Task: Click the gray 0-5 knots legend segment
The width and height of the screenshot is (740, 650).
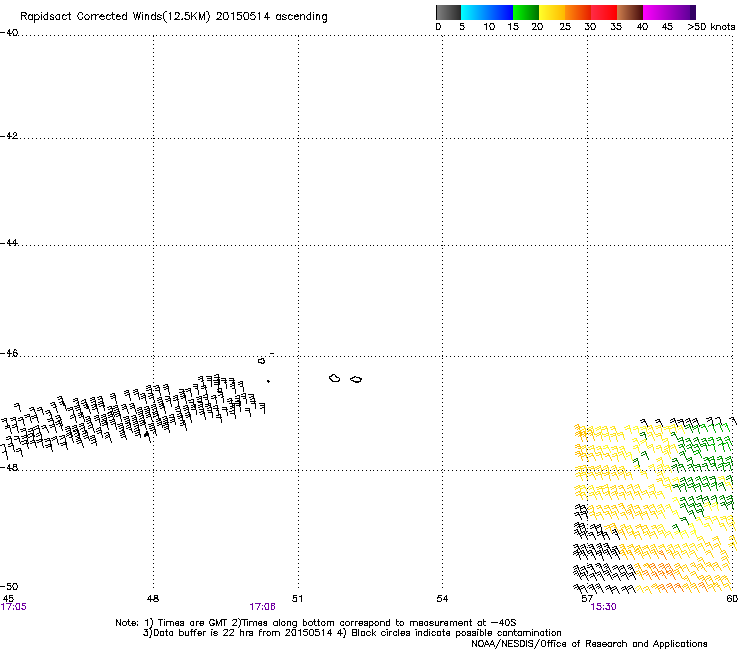Action: point(448,12)
